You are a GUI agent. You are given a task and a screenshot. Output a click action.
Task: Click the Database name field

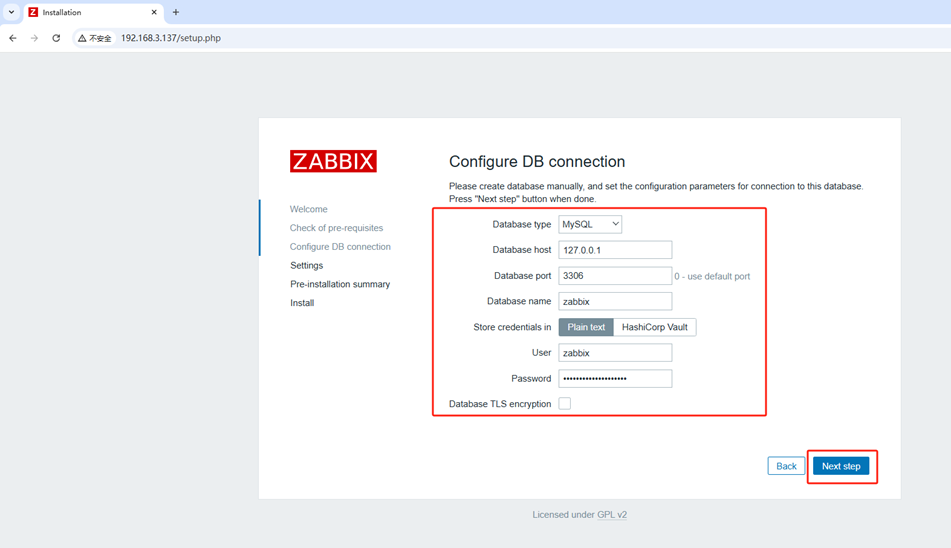(x=615, y=301)
